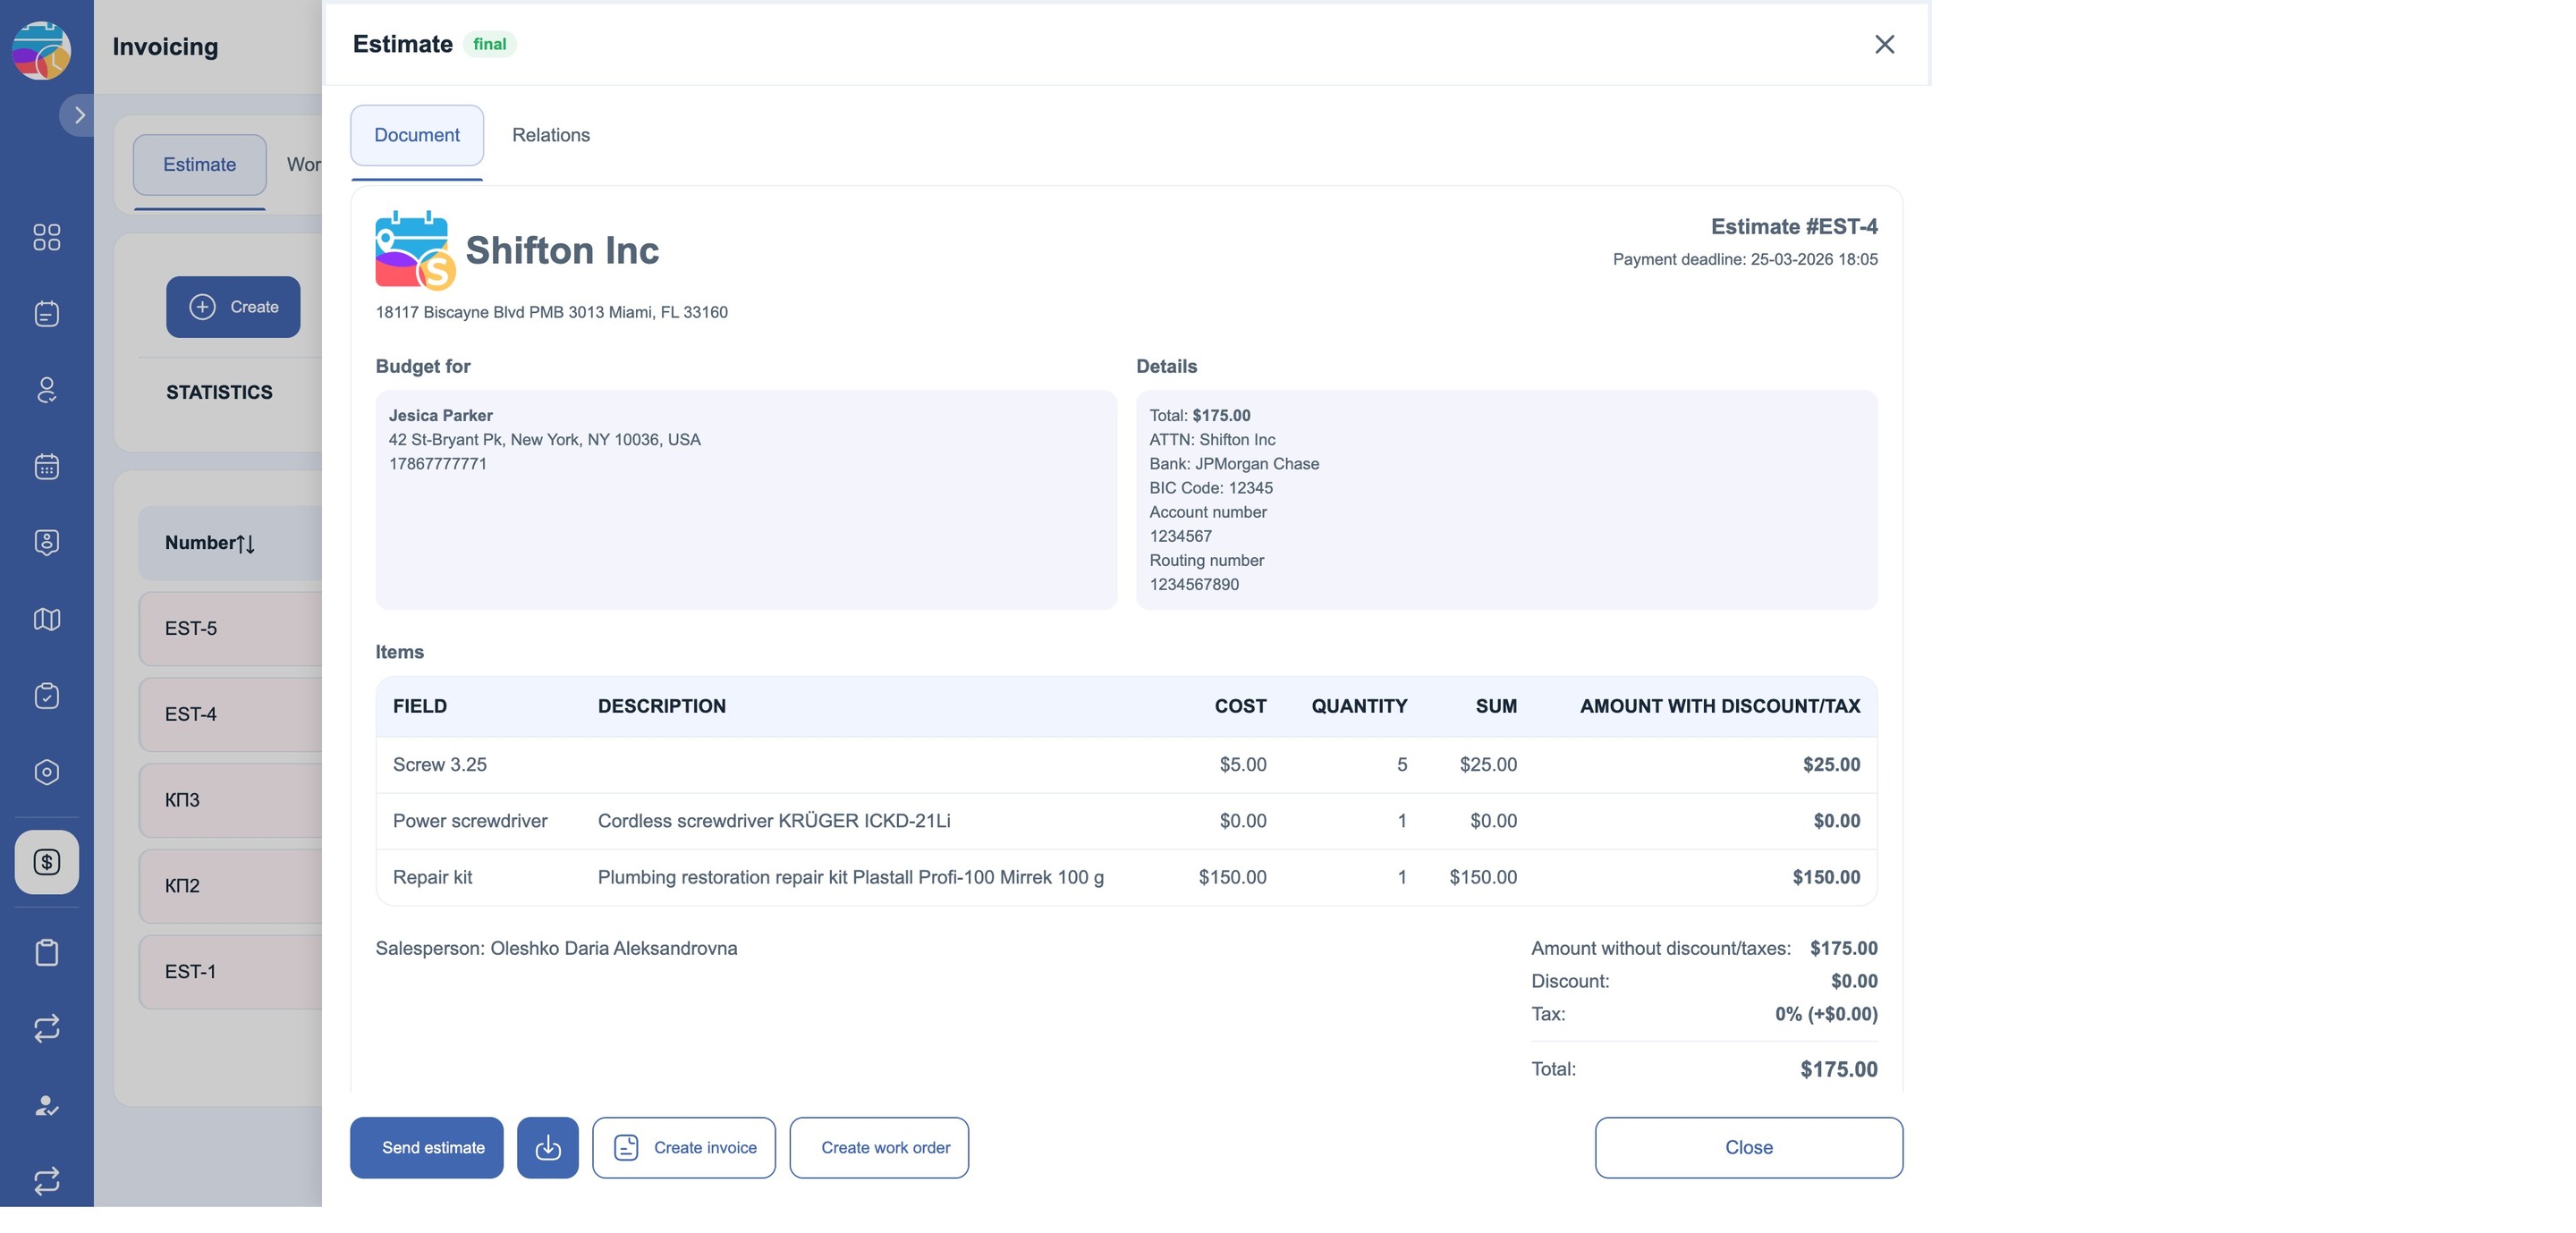Click the Shifton app logo in sidebar
Image resolution: width=2576 pixels, height=1233 pixels.
(x=41, y=50)
